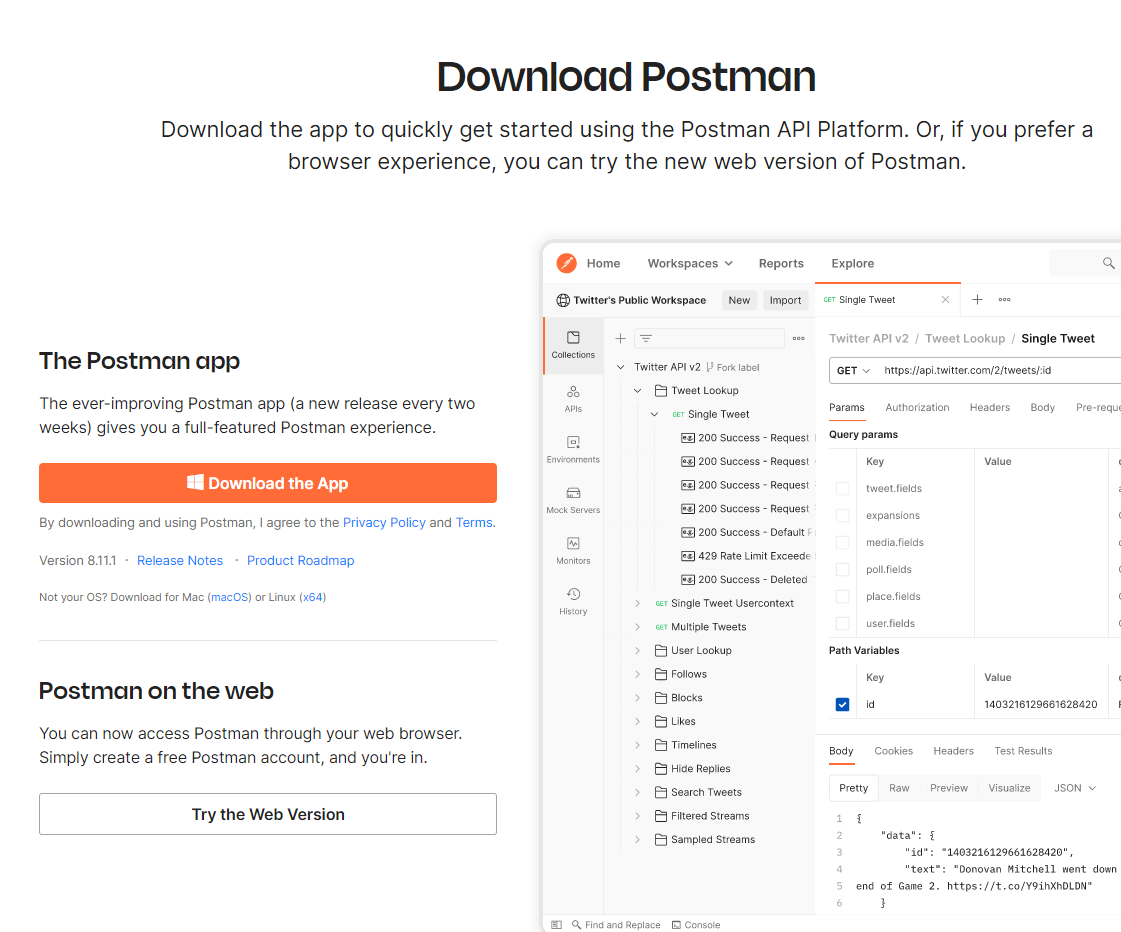
Task: Collapse the Single Tweet request chevron
Action: 654,414
